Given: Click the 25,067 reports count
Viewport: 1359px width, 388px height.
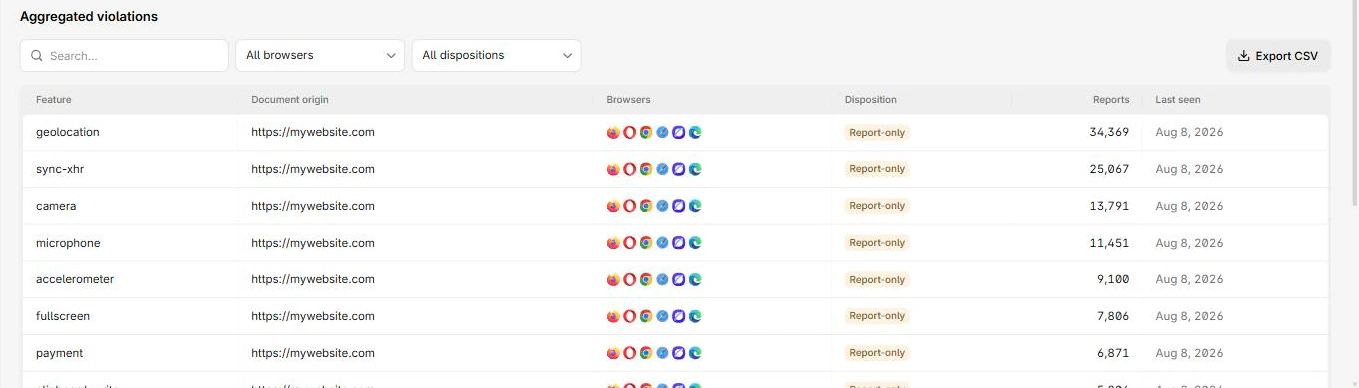Looking at the screenshot, I should [1109, 169].
